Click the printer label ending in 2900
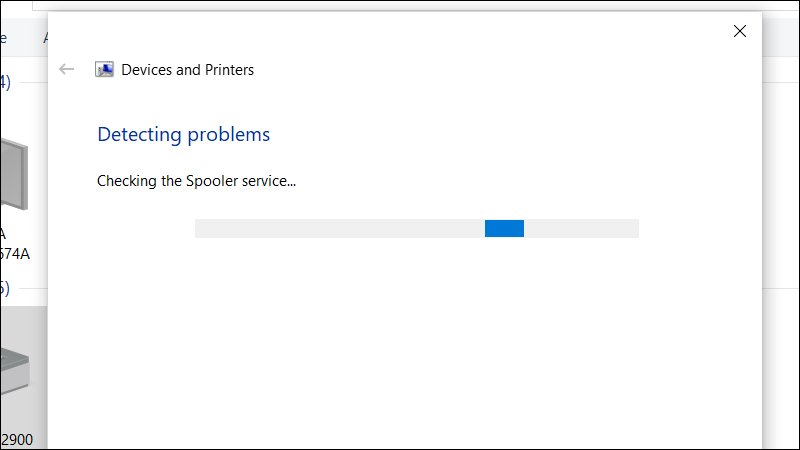Image resolution: width=800 pixels, height=450 pixels. click(15, 440)
